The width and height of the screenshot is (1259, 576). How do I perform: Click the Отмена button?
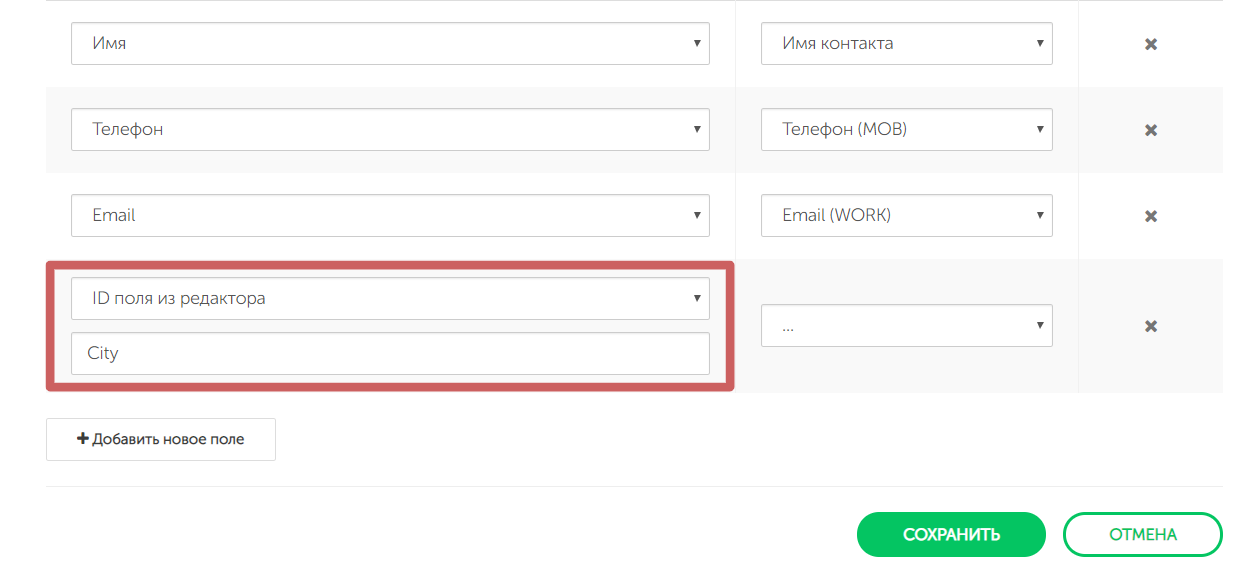pyautogui.click(x=1142, y=535)
